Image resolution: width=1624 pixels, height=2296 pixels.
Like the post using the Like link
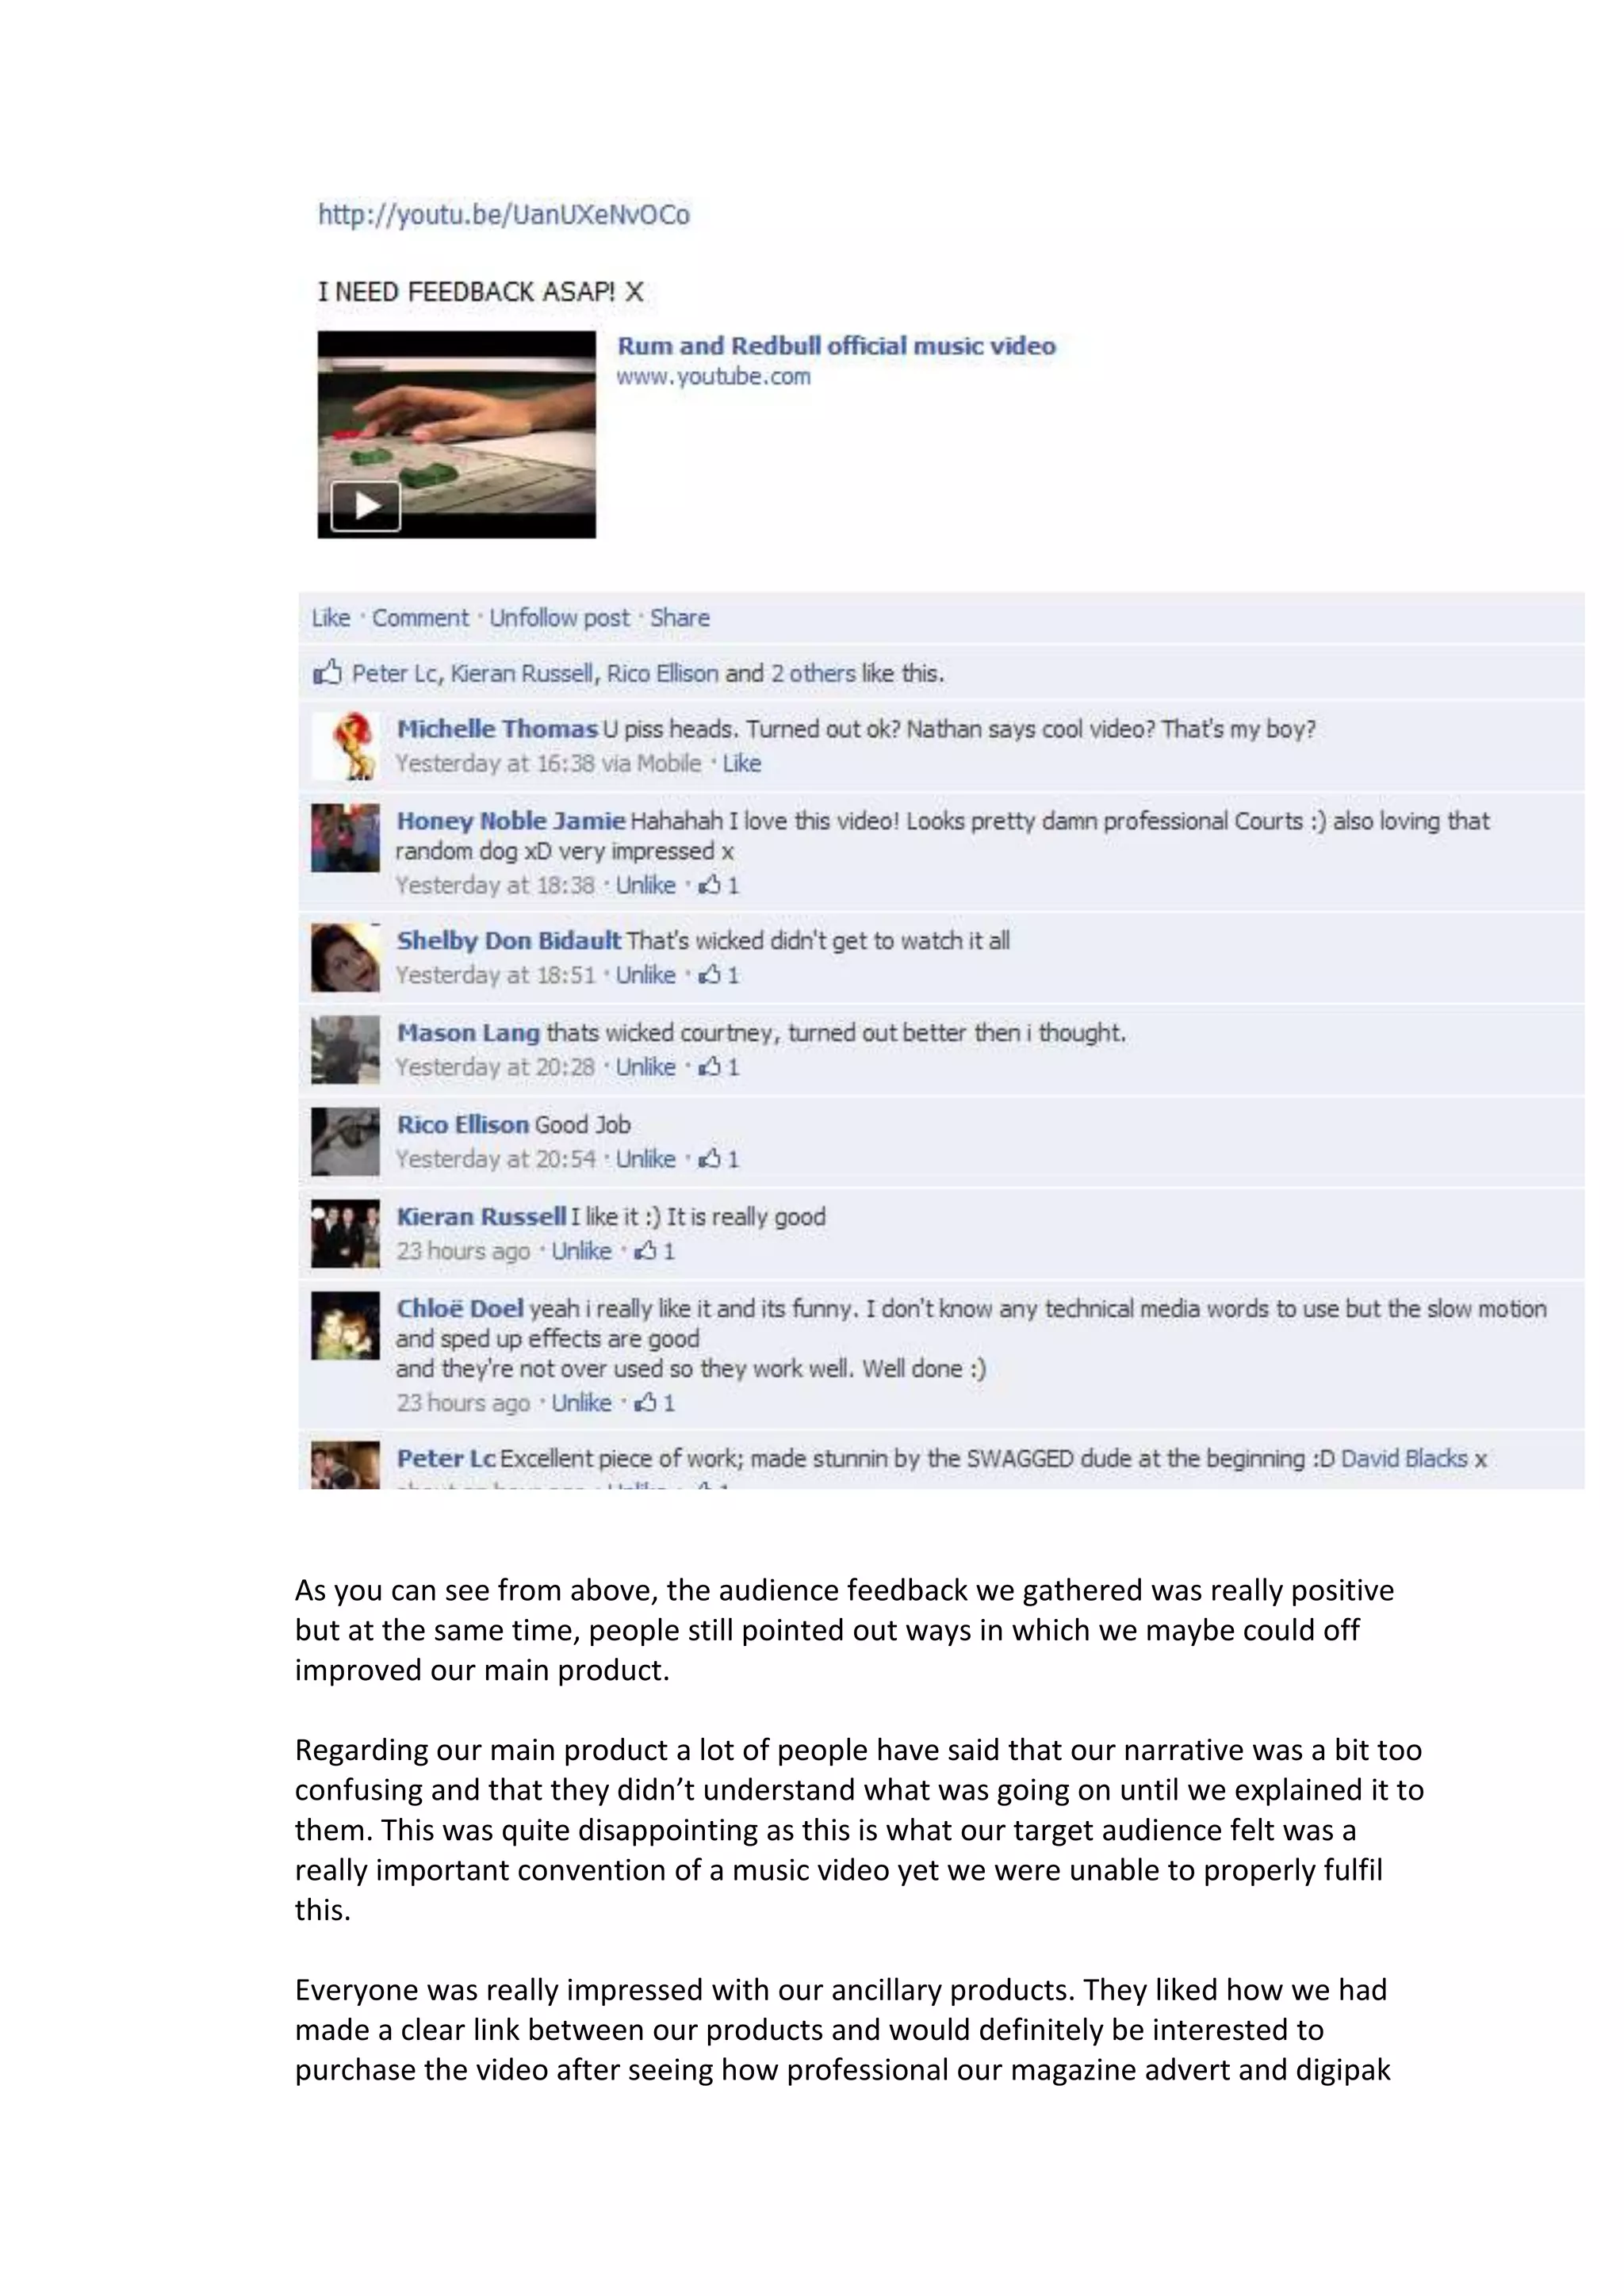click(x=331, y=618)
